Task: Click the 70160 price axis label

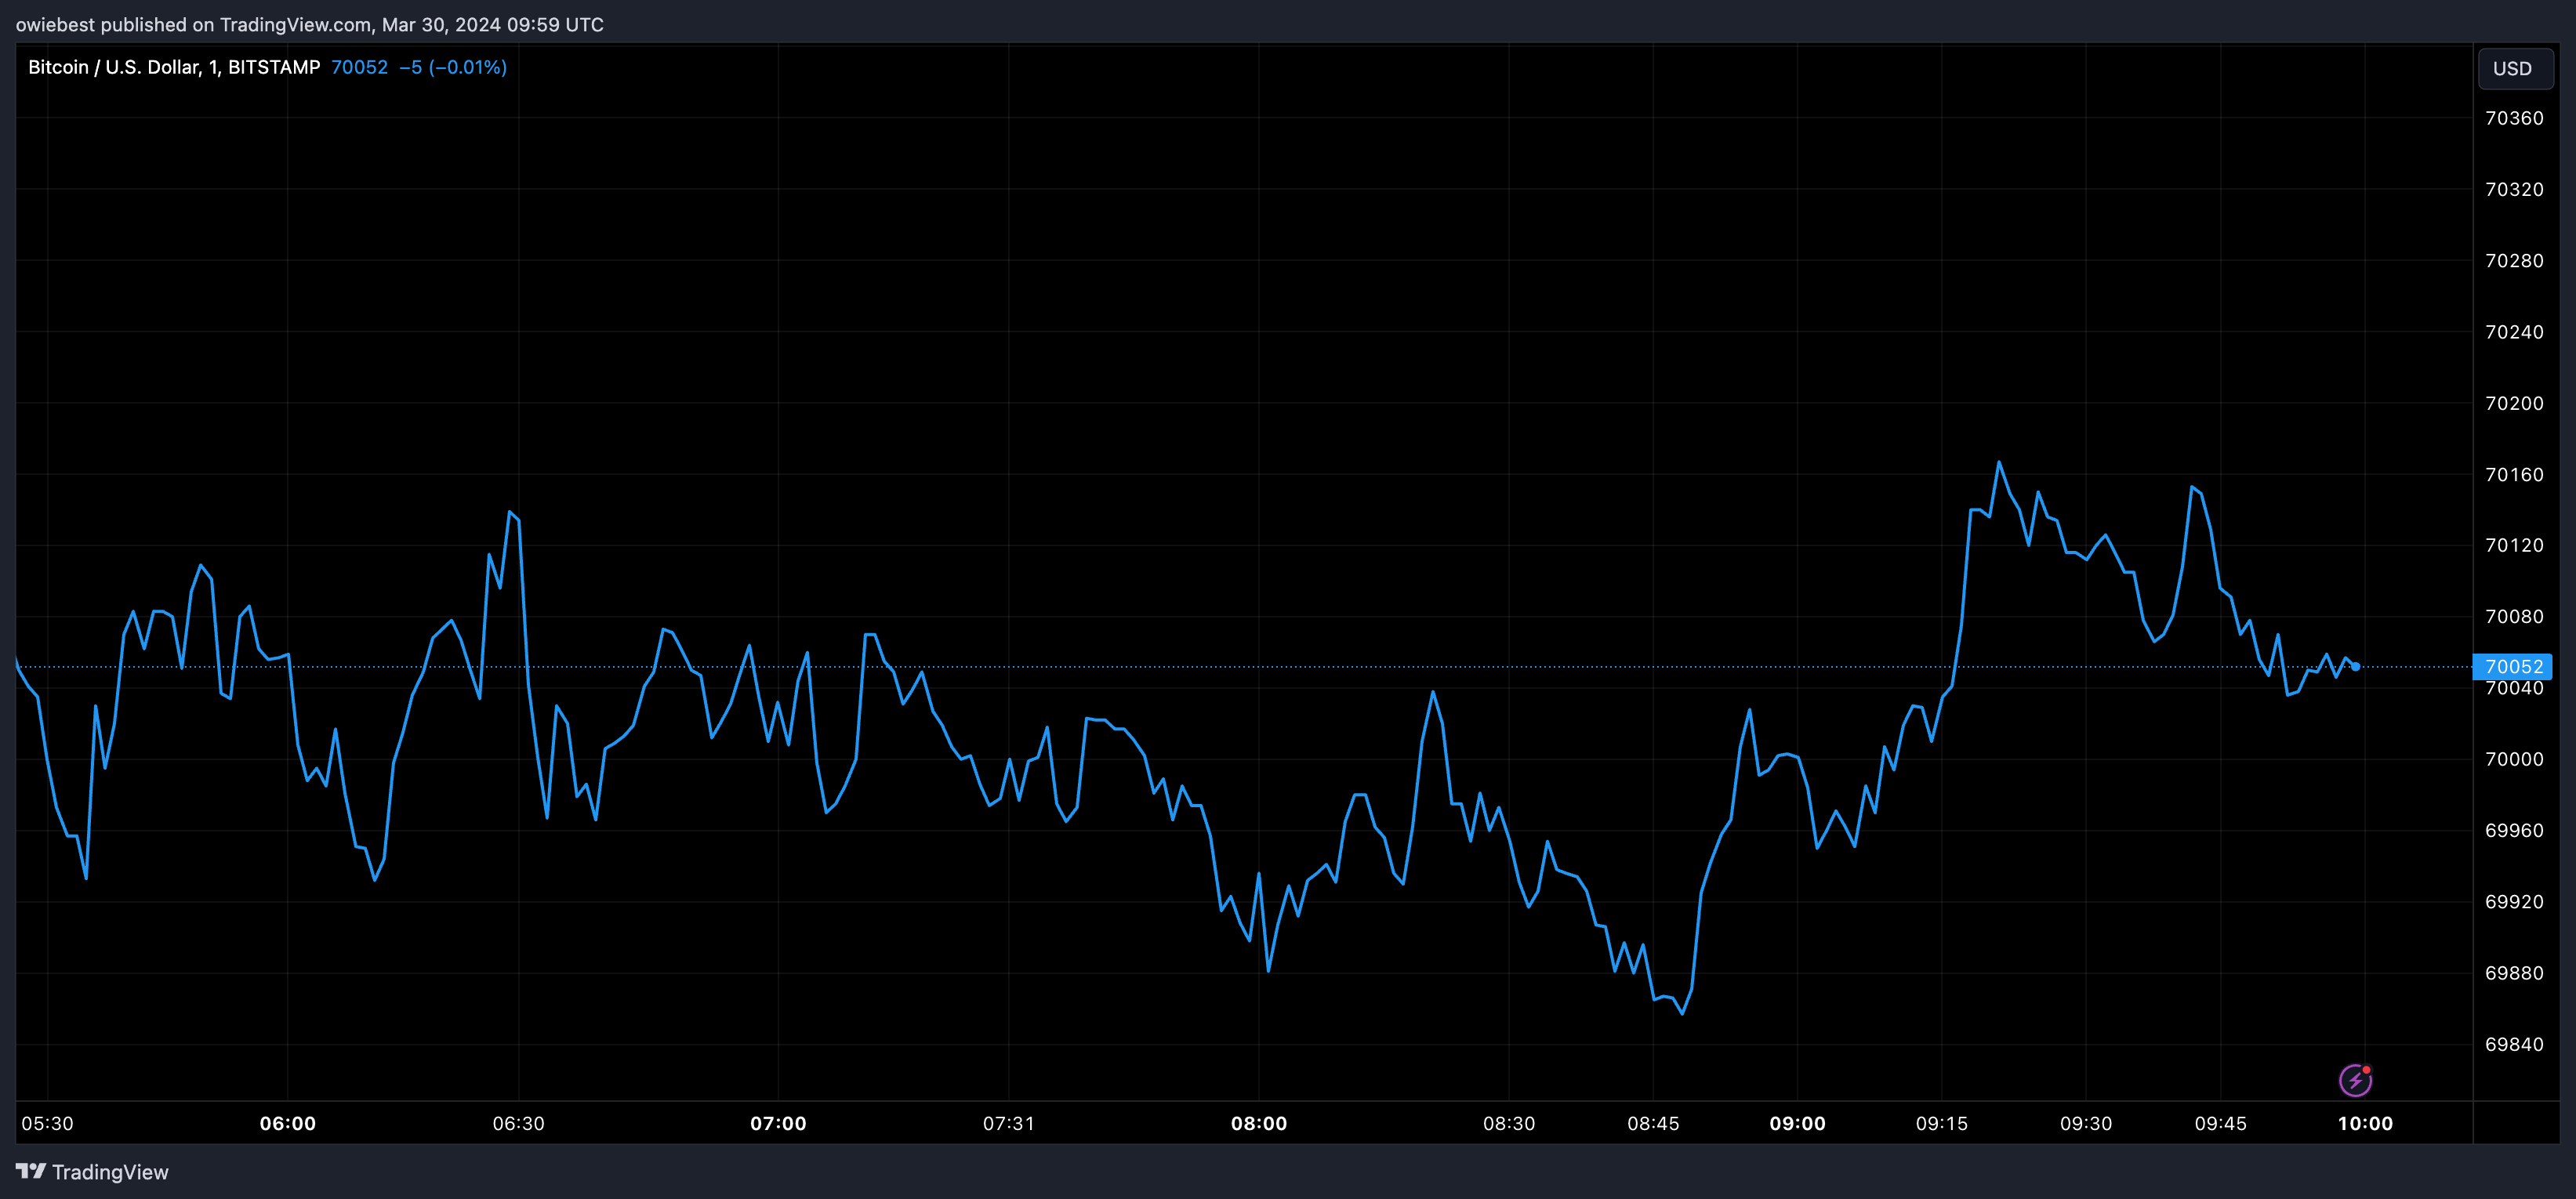Action: pyautogui.click(x=2514, y=474)
